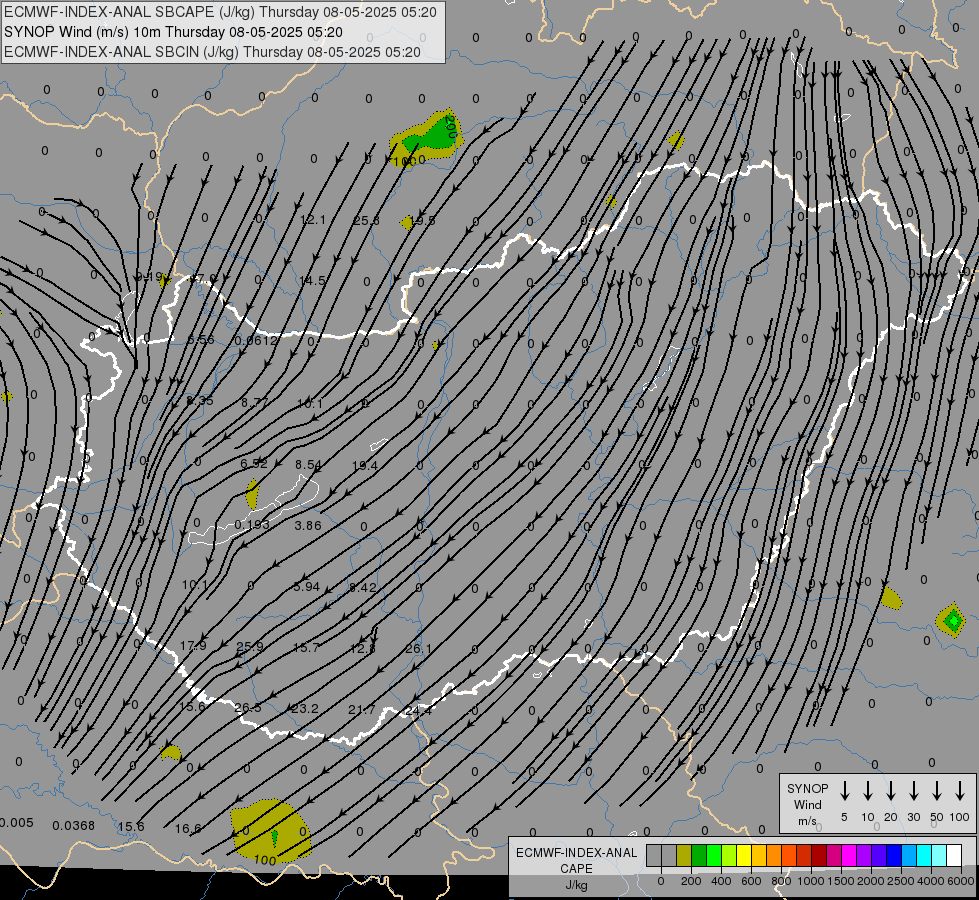Click the map value 21.7
Screen dimensions: 979x900
(362, 709)
